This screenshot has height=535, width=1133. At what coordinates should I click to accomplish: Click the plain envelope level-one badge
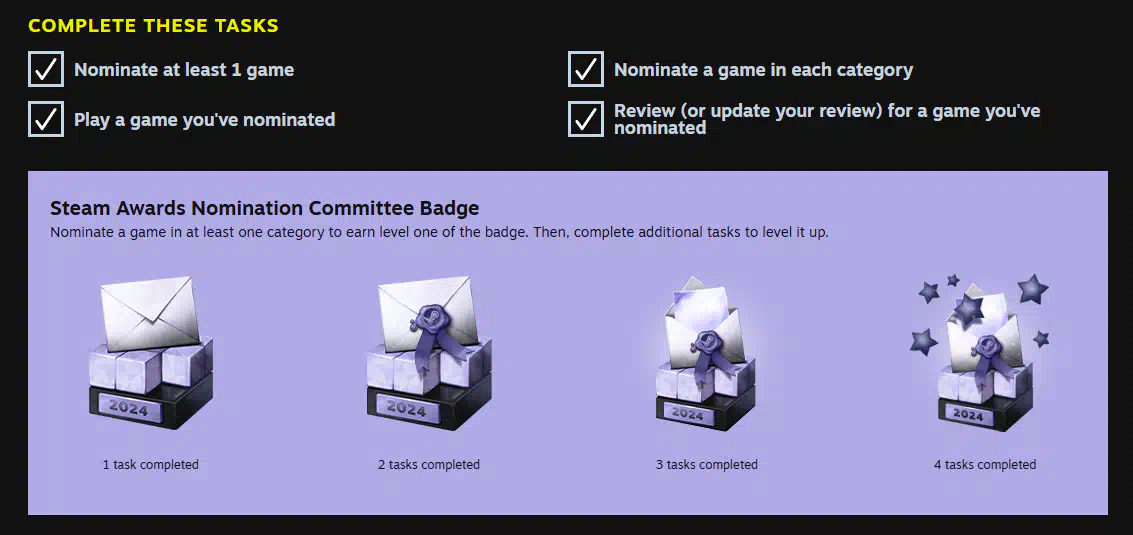pyautogui.click(x=151, y=353)
